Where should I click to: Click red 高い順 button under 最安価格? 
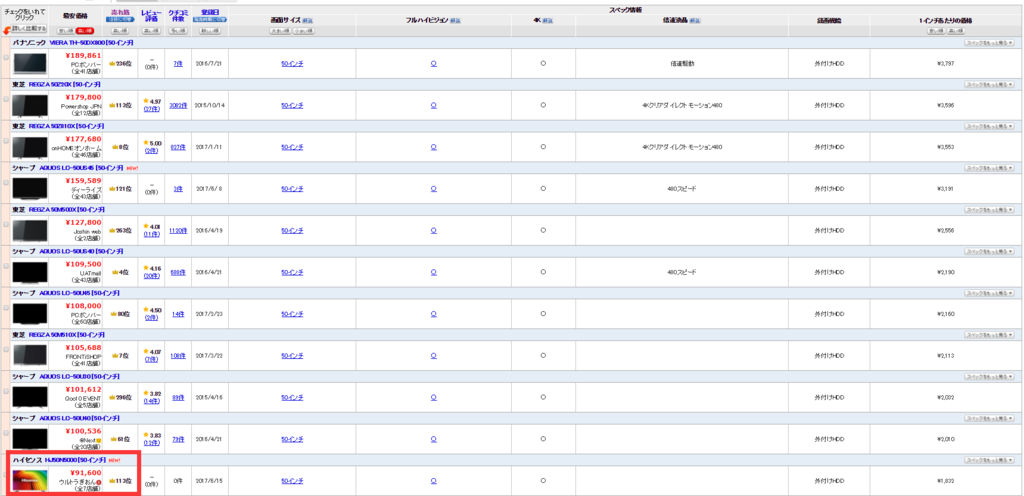(x=84, y=31)
